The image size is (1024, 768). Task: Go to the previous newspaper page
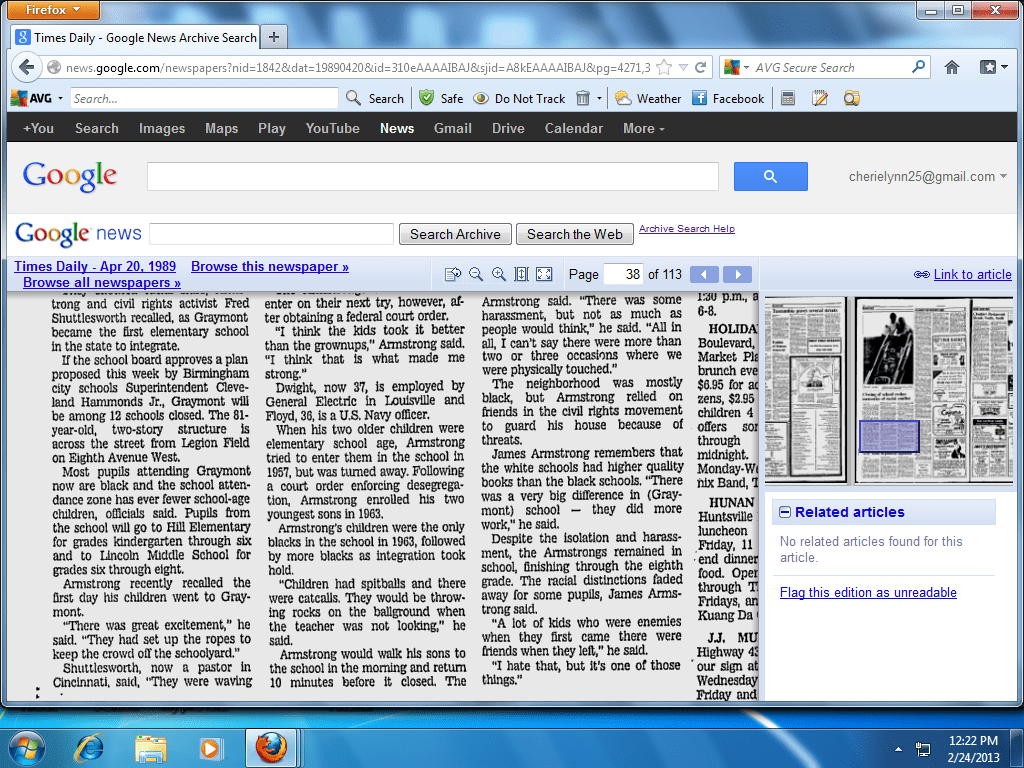tap(704, 274)
